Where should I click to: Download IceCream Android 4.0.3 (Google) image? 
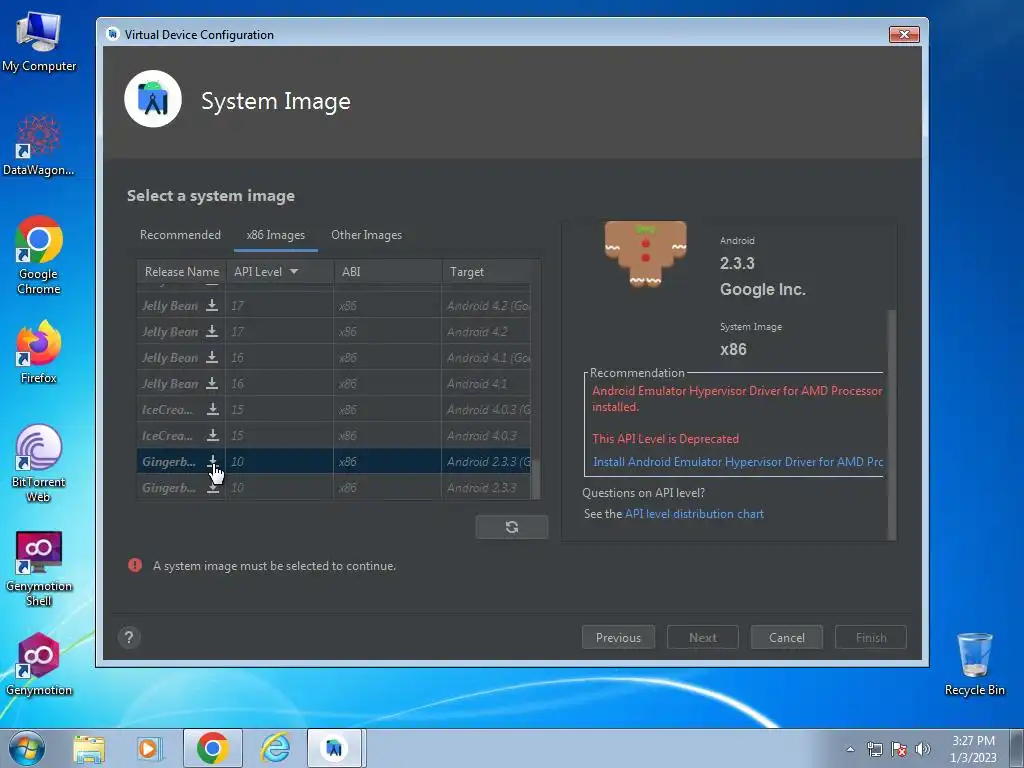tap(212, 409)
